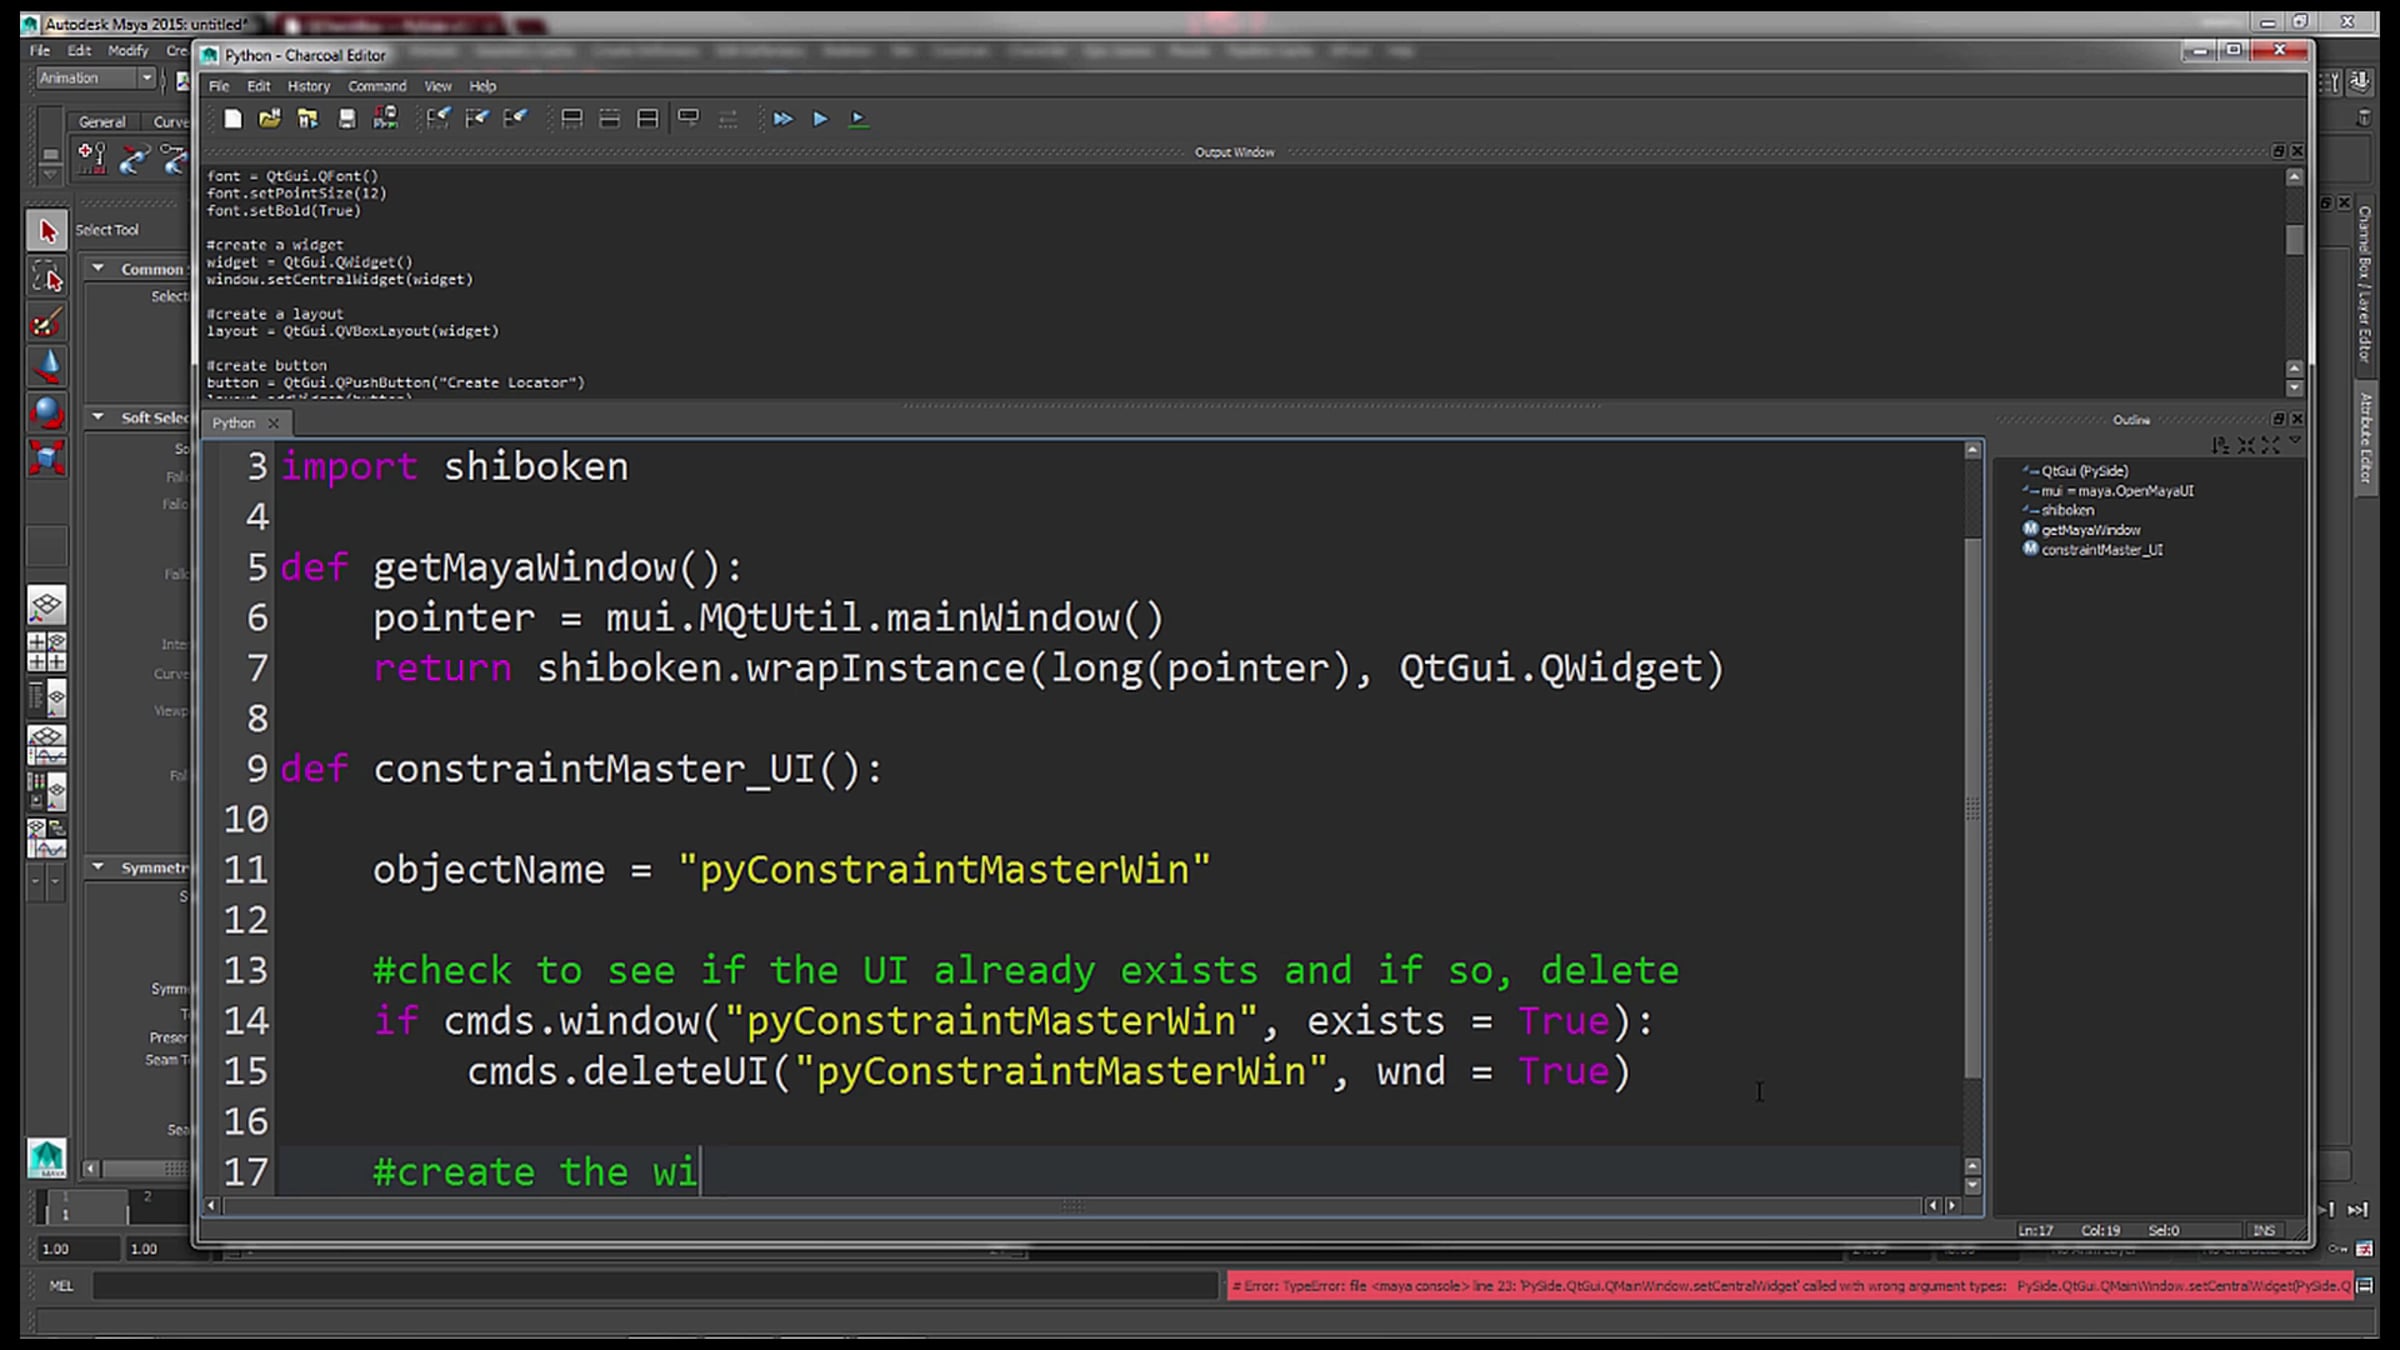The height and width of the screenshot is (1350, 2400).
Task: Open and run script folder icon
Action: pyautogui.click(x=307, y=119)
